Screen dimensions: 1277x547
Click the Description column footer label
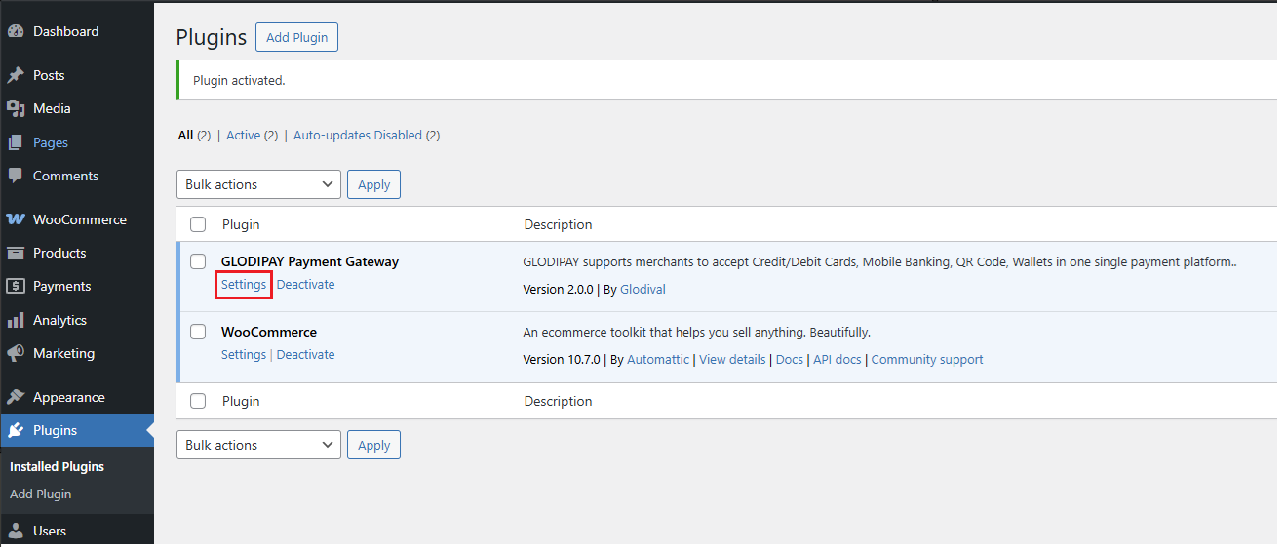click(x=558, y=401)
